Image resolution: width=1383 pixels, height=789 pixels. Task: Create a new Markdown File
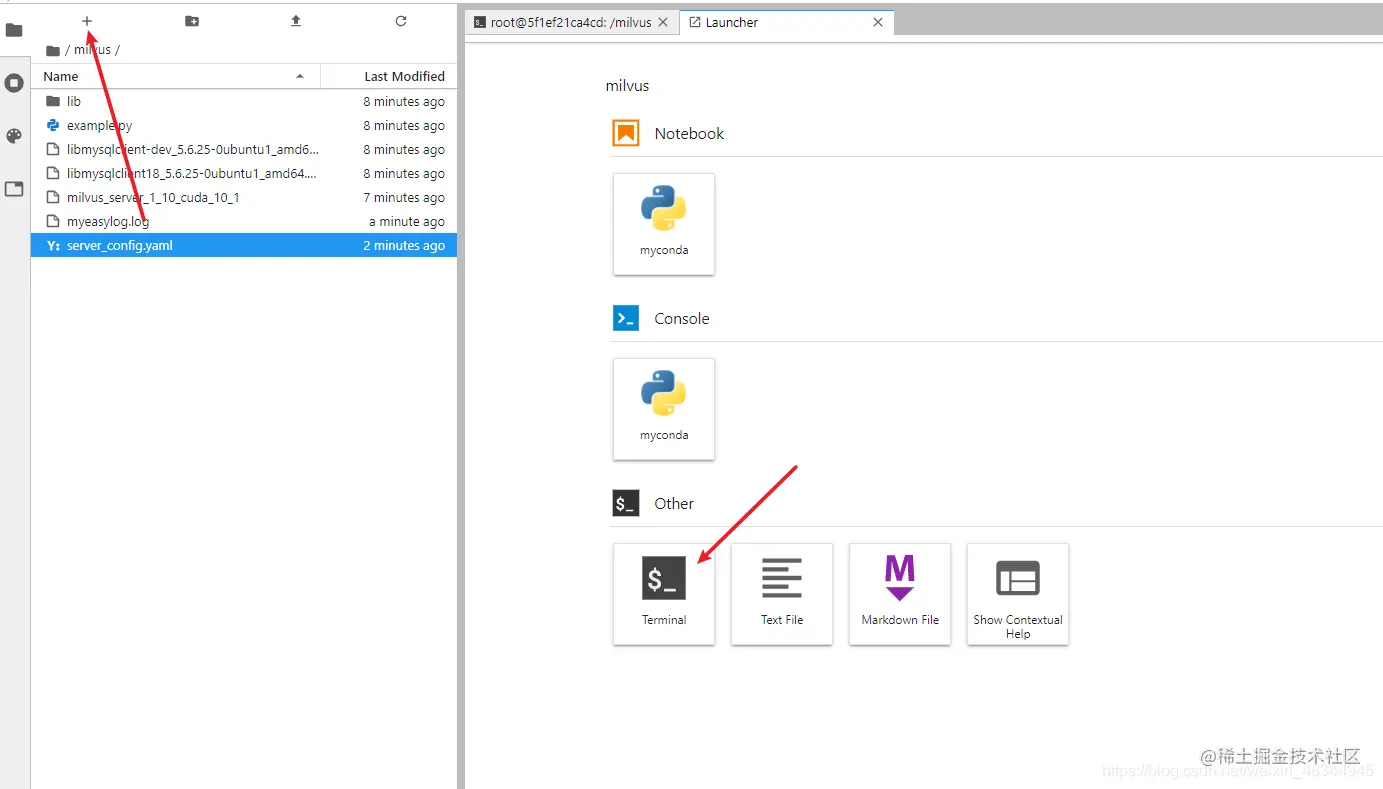pos(900,594)
